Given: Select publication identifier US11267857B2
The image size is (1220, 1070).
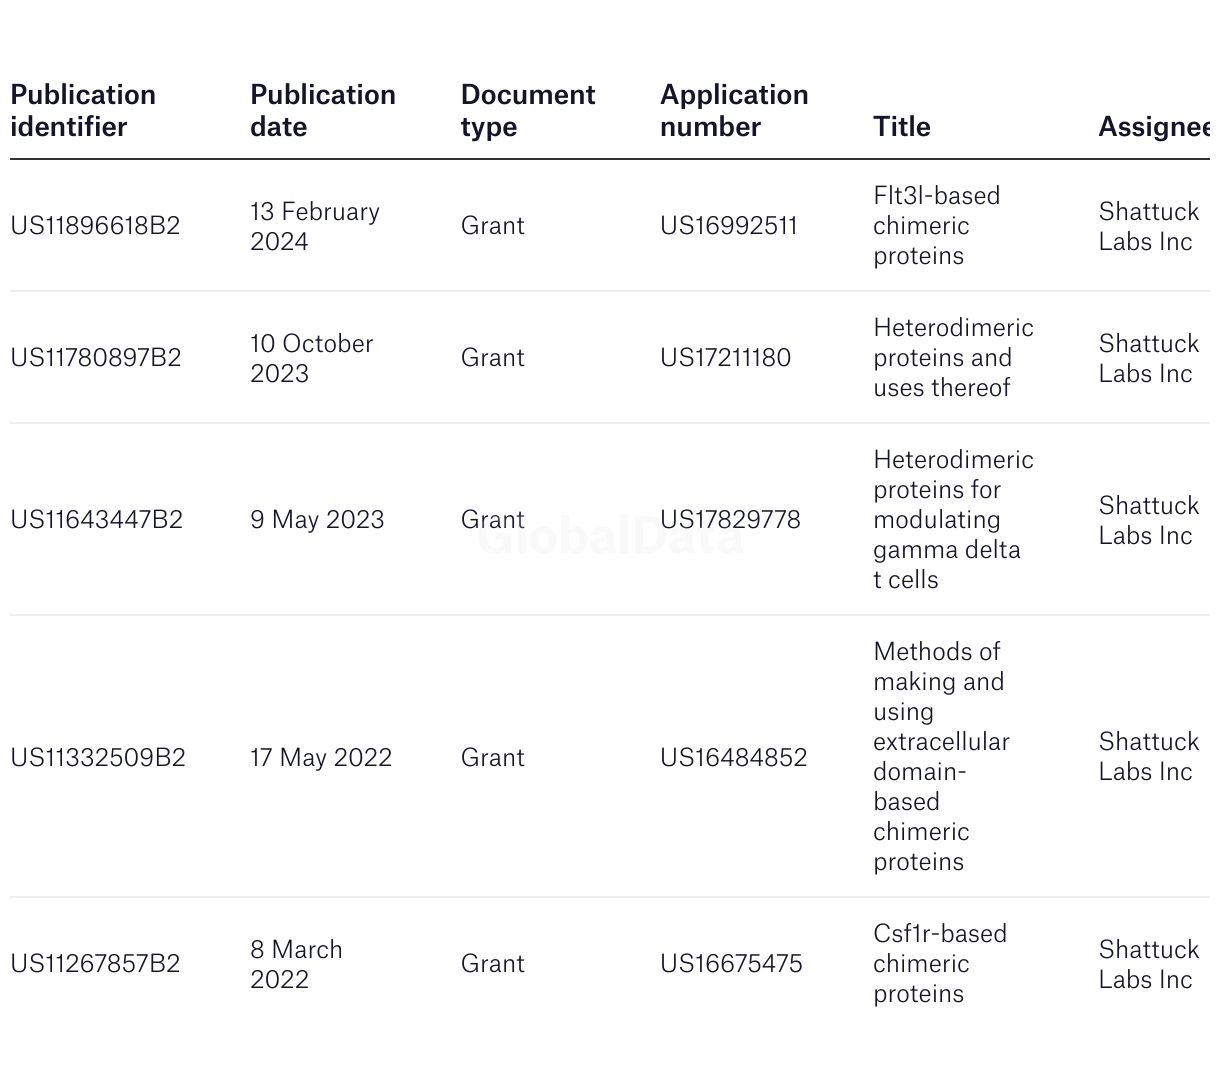Looking at the screenshot, I should tap(95, 964).
